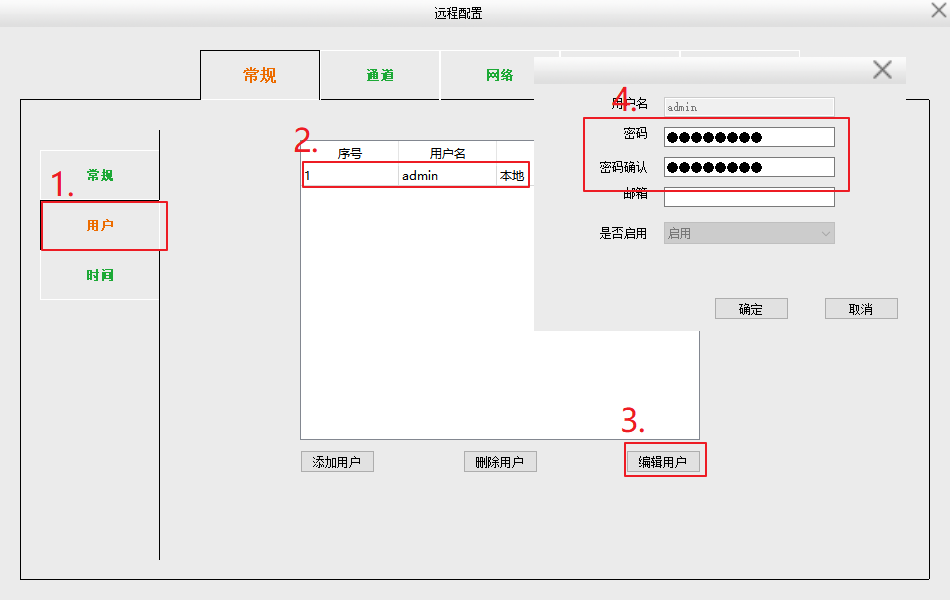Click the 用户名 column header
Screen dimensions: 950x600
coord(447,153)
